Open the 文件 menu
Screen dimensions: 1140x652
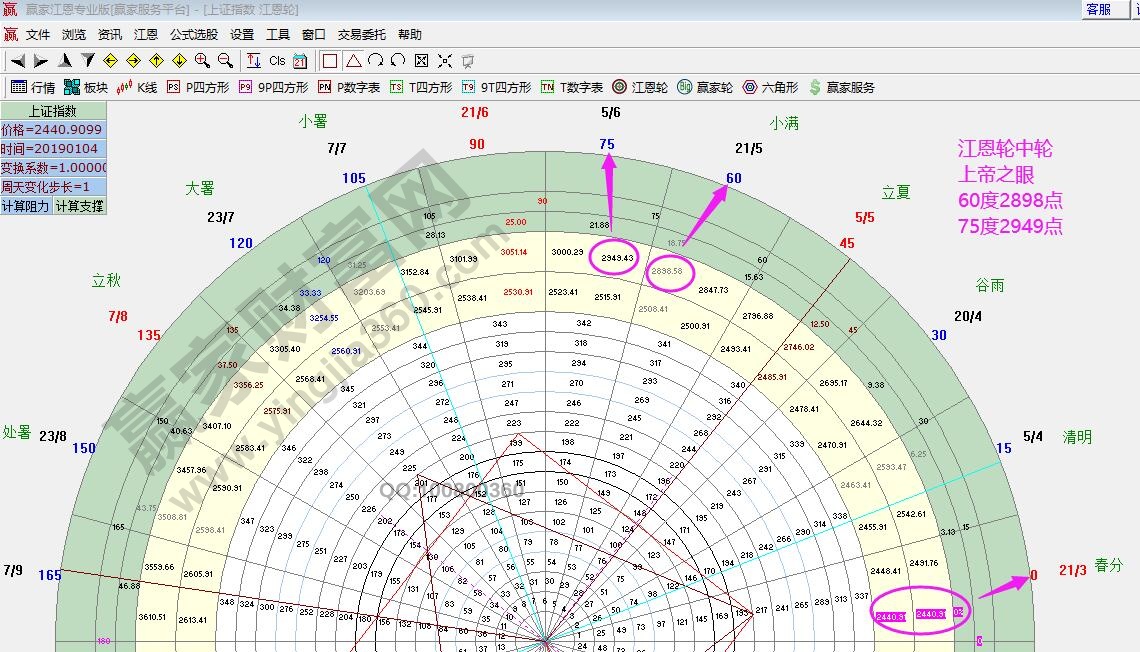click(x=38, y=34)
